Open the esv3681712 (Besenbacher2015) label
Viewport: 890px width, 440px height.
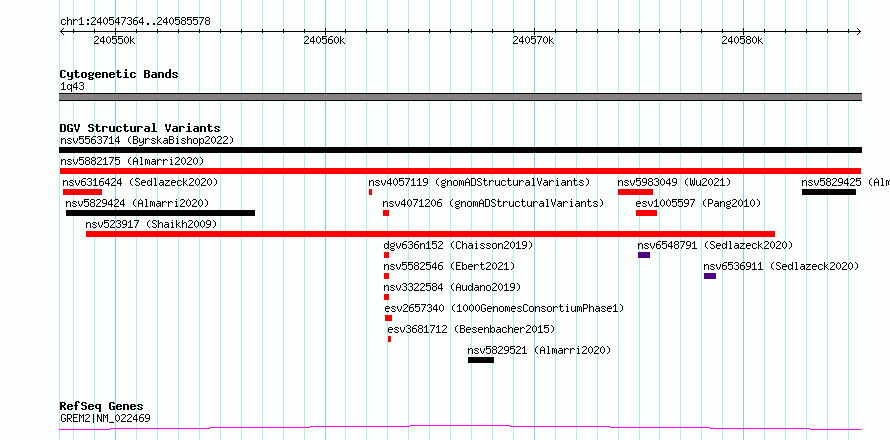pos(471,329)
